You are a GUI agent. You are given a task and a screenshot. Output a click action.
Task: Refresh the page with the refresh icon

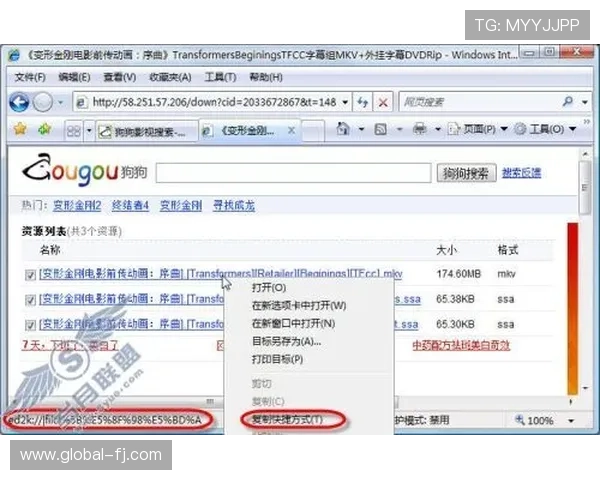pos(362,102)
